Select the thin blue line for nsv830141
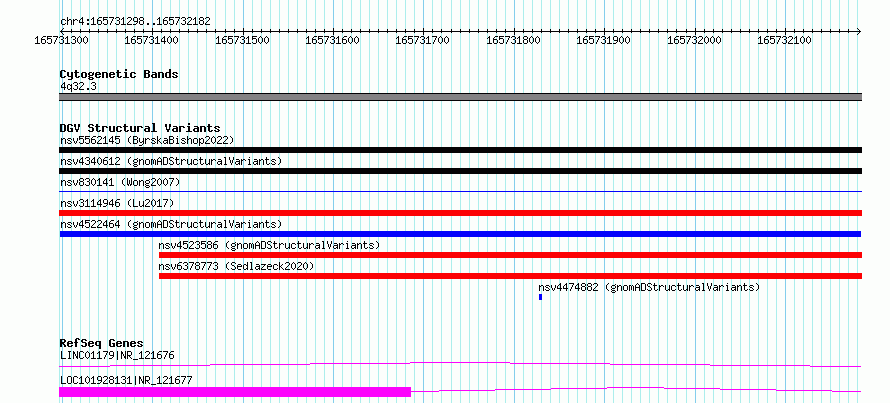The width and height of the screenshot is (890, 403). (461, 192)
